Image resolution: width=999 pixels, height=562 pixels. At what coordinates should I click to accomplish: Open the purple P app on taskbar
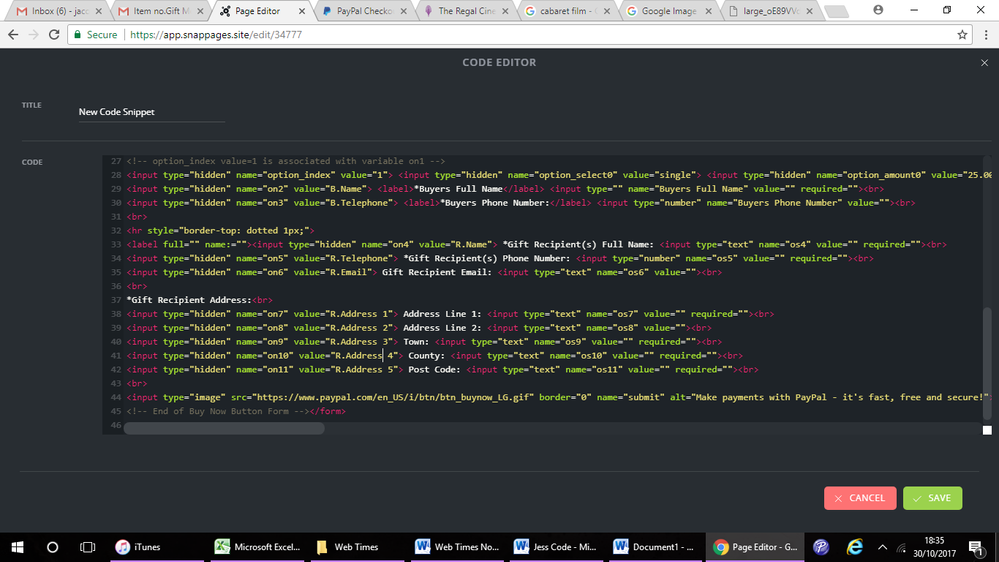821,547
